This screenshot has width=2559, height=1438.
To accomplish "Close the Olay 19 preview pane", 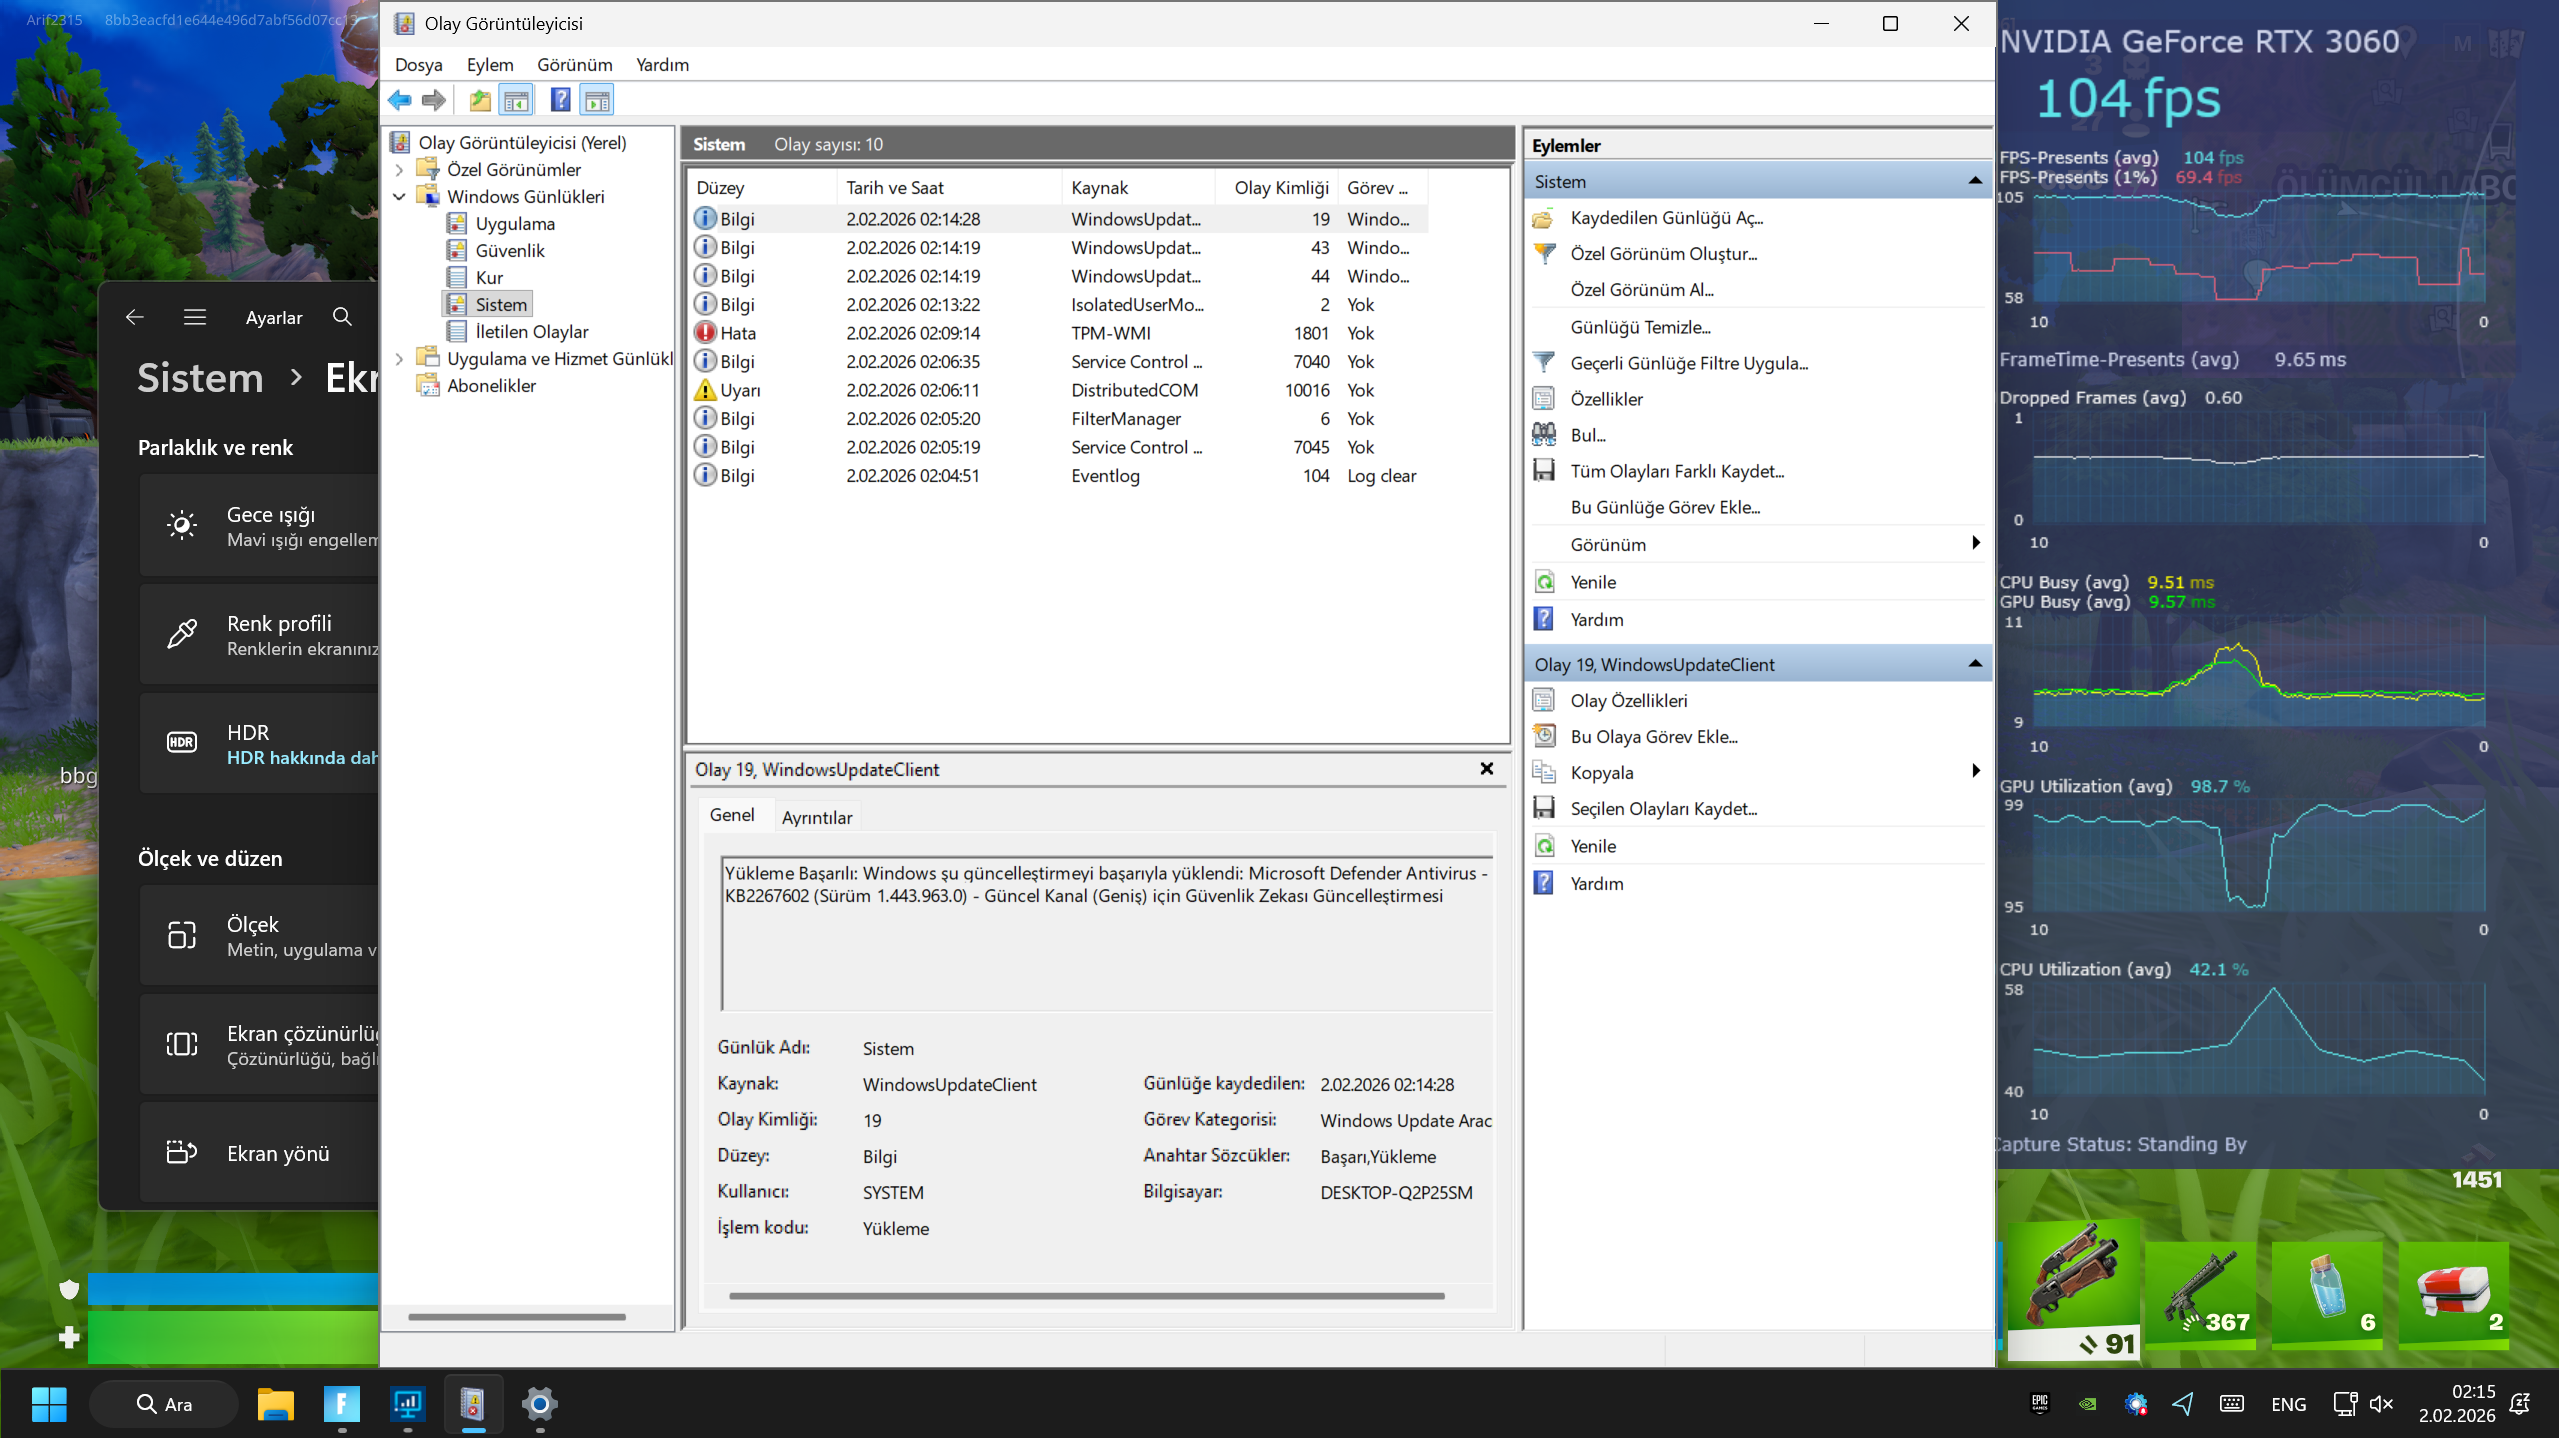I will (x=1487, y=768).
